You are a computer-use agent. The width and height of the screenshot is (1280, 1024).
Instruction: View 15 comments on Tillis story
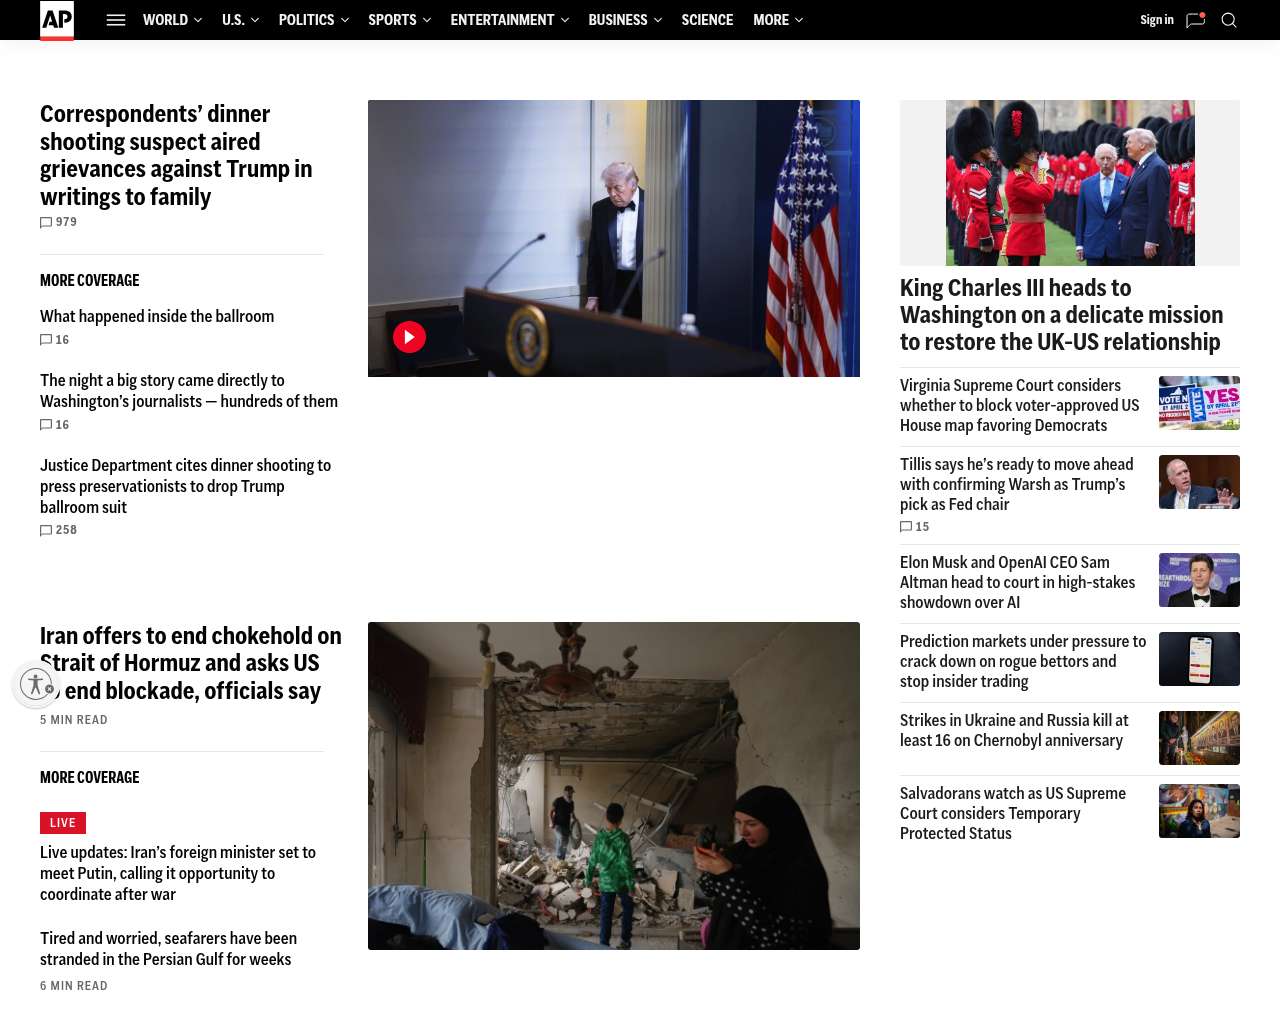click(915, 526)
